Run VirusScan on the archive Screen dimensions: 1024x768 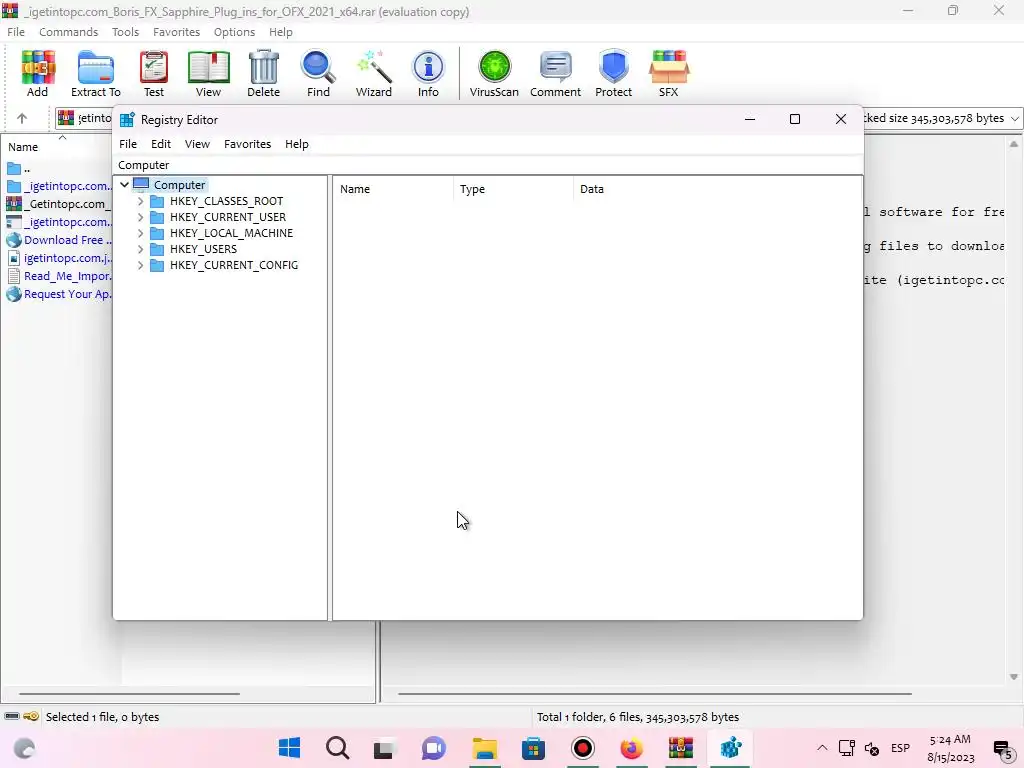494,73
